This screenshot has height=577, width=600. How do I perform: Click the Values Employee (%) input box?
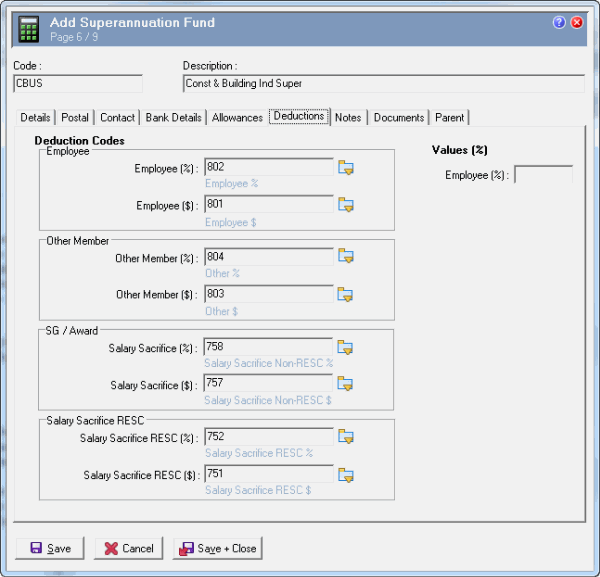543,175
